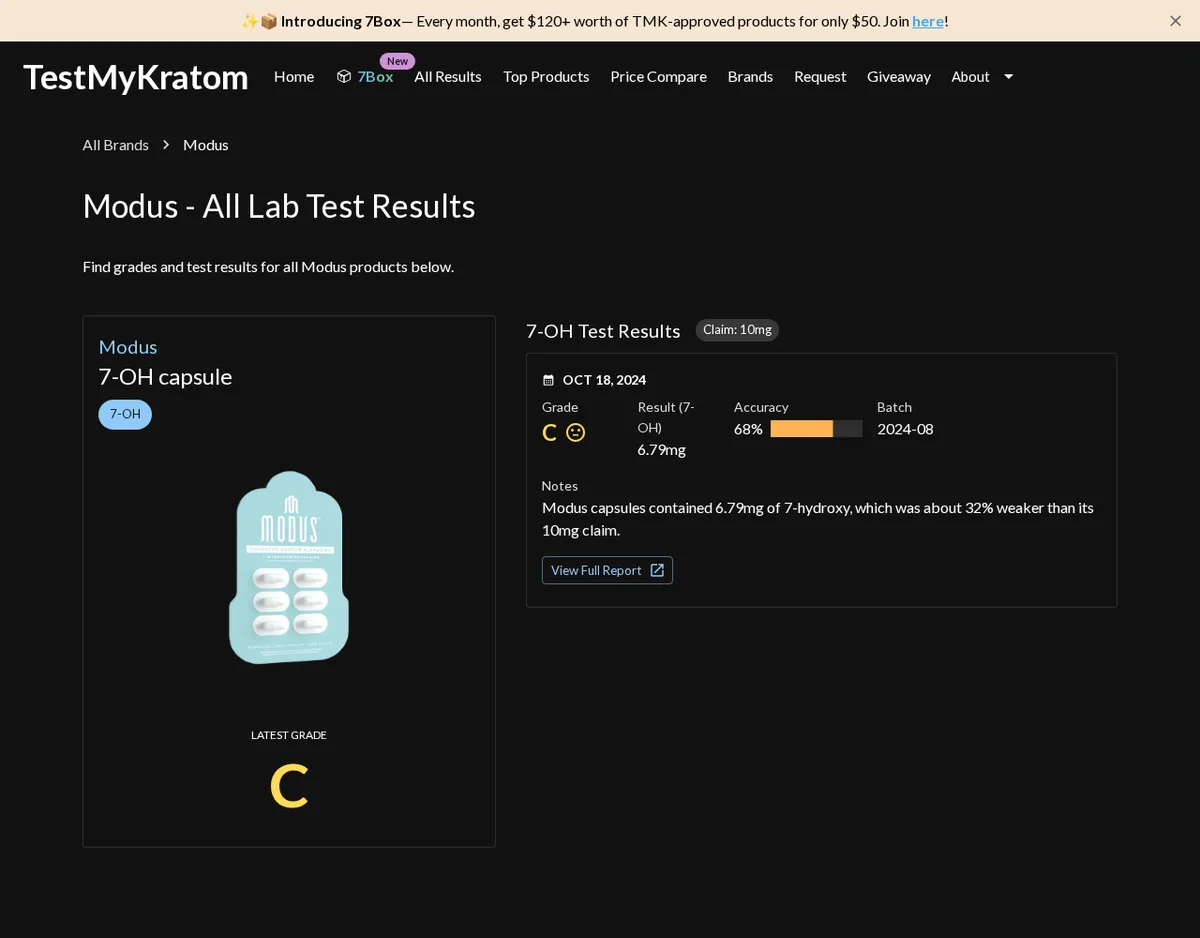Image resolution: width=1200 pixels, height=938 pixels.
Task: Click the 68% accuracy value
Action: pyautogui.click(x=748, y=429)
